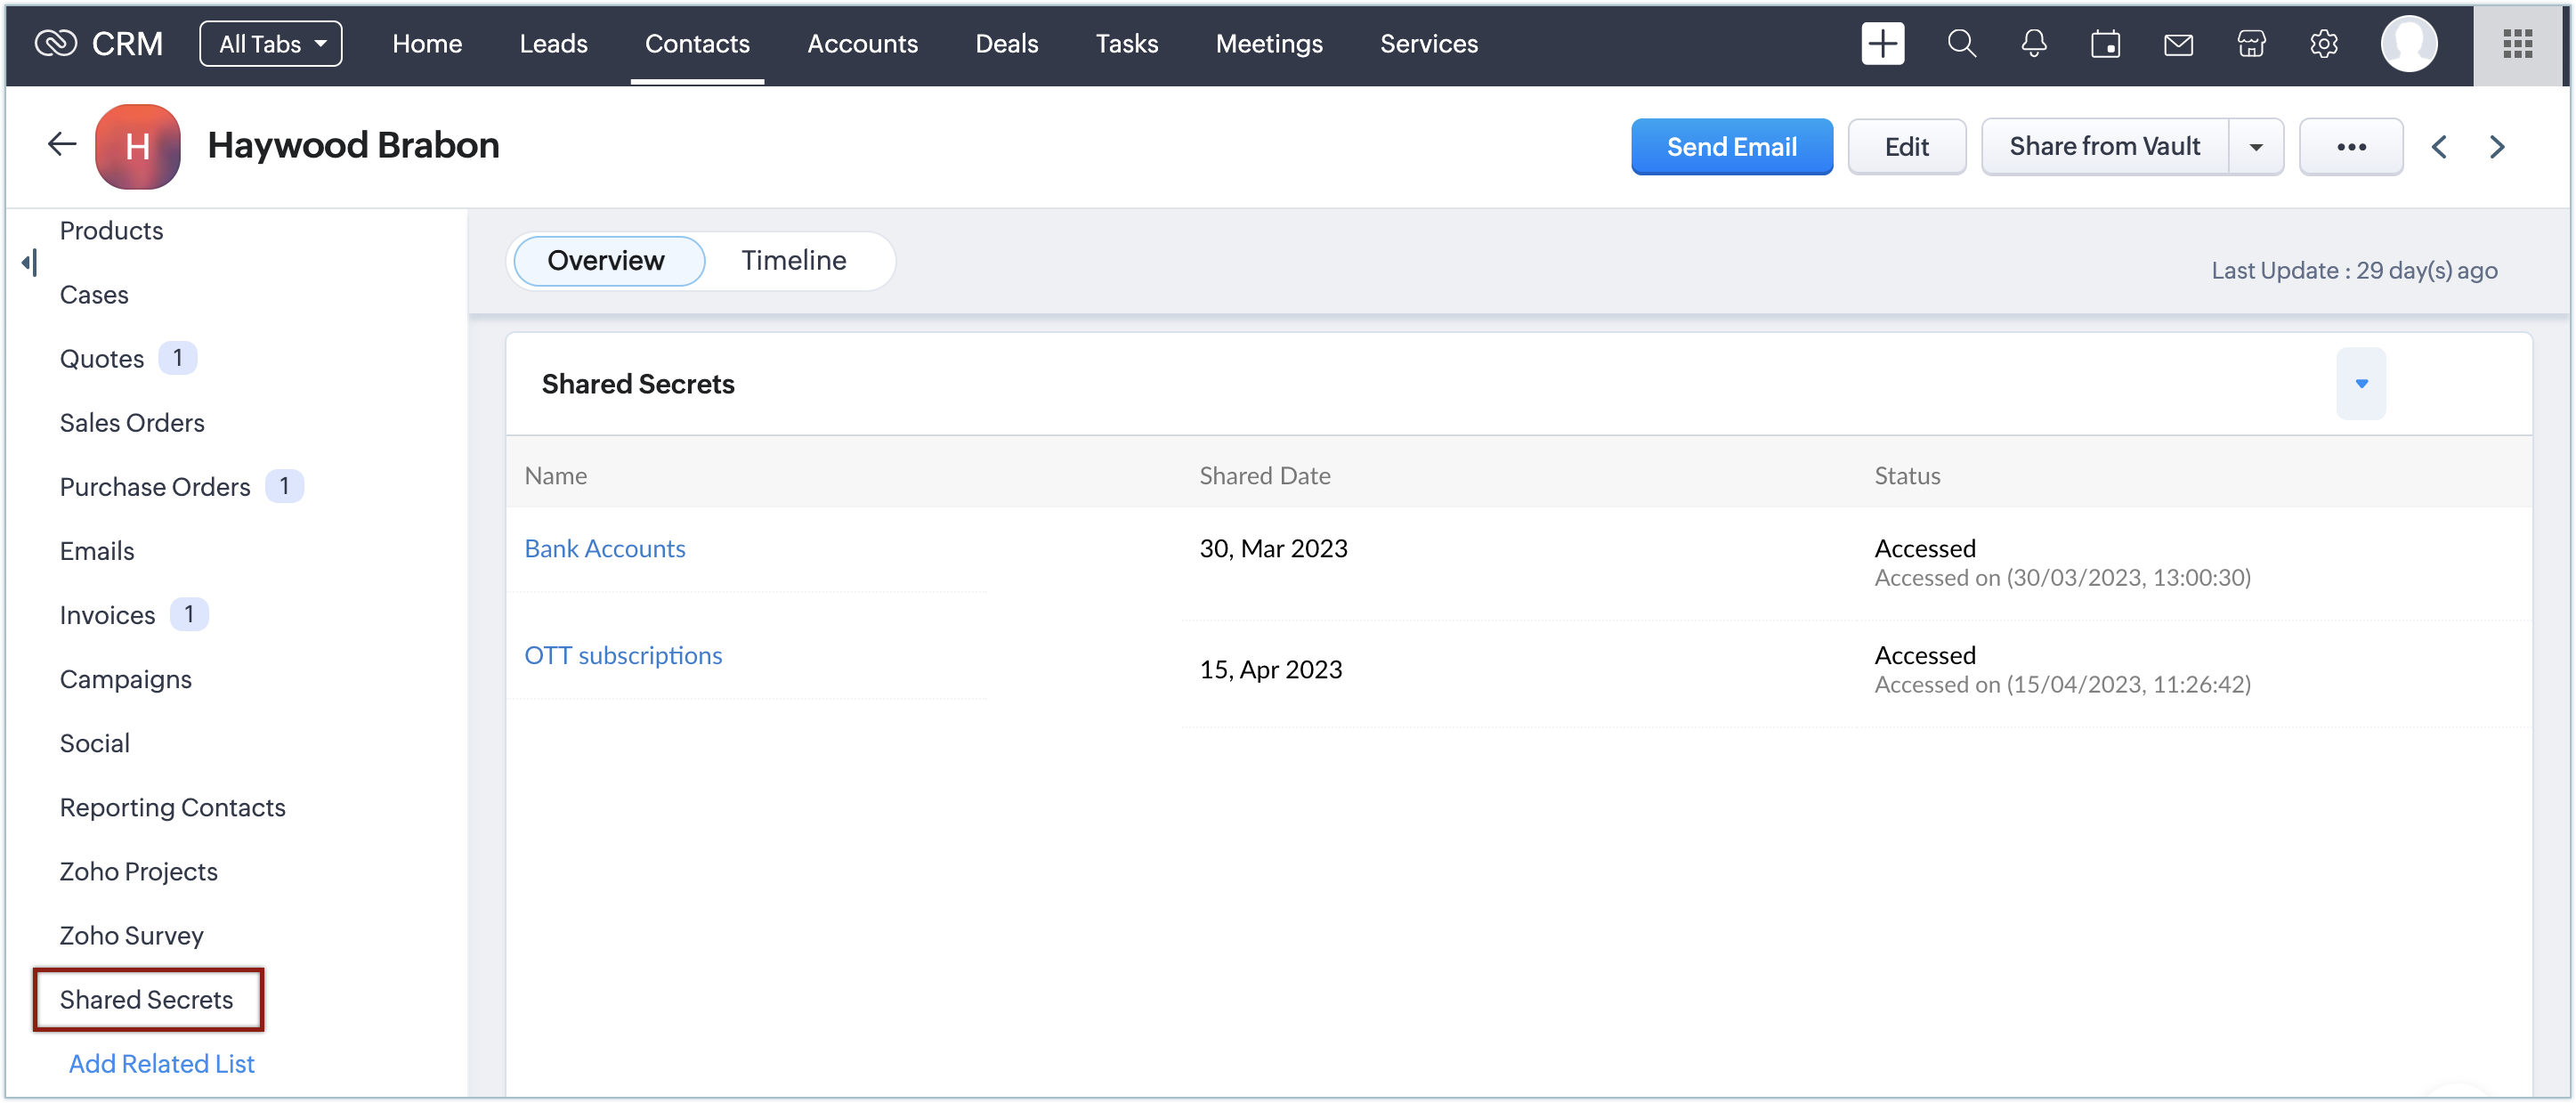Open Share from Vault dropdown arrow
Image resolution: width=2576 pixels, height=1103 pixels.
click(x=2256, y=147)
